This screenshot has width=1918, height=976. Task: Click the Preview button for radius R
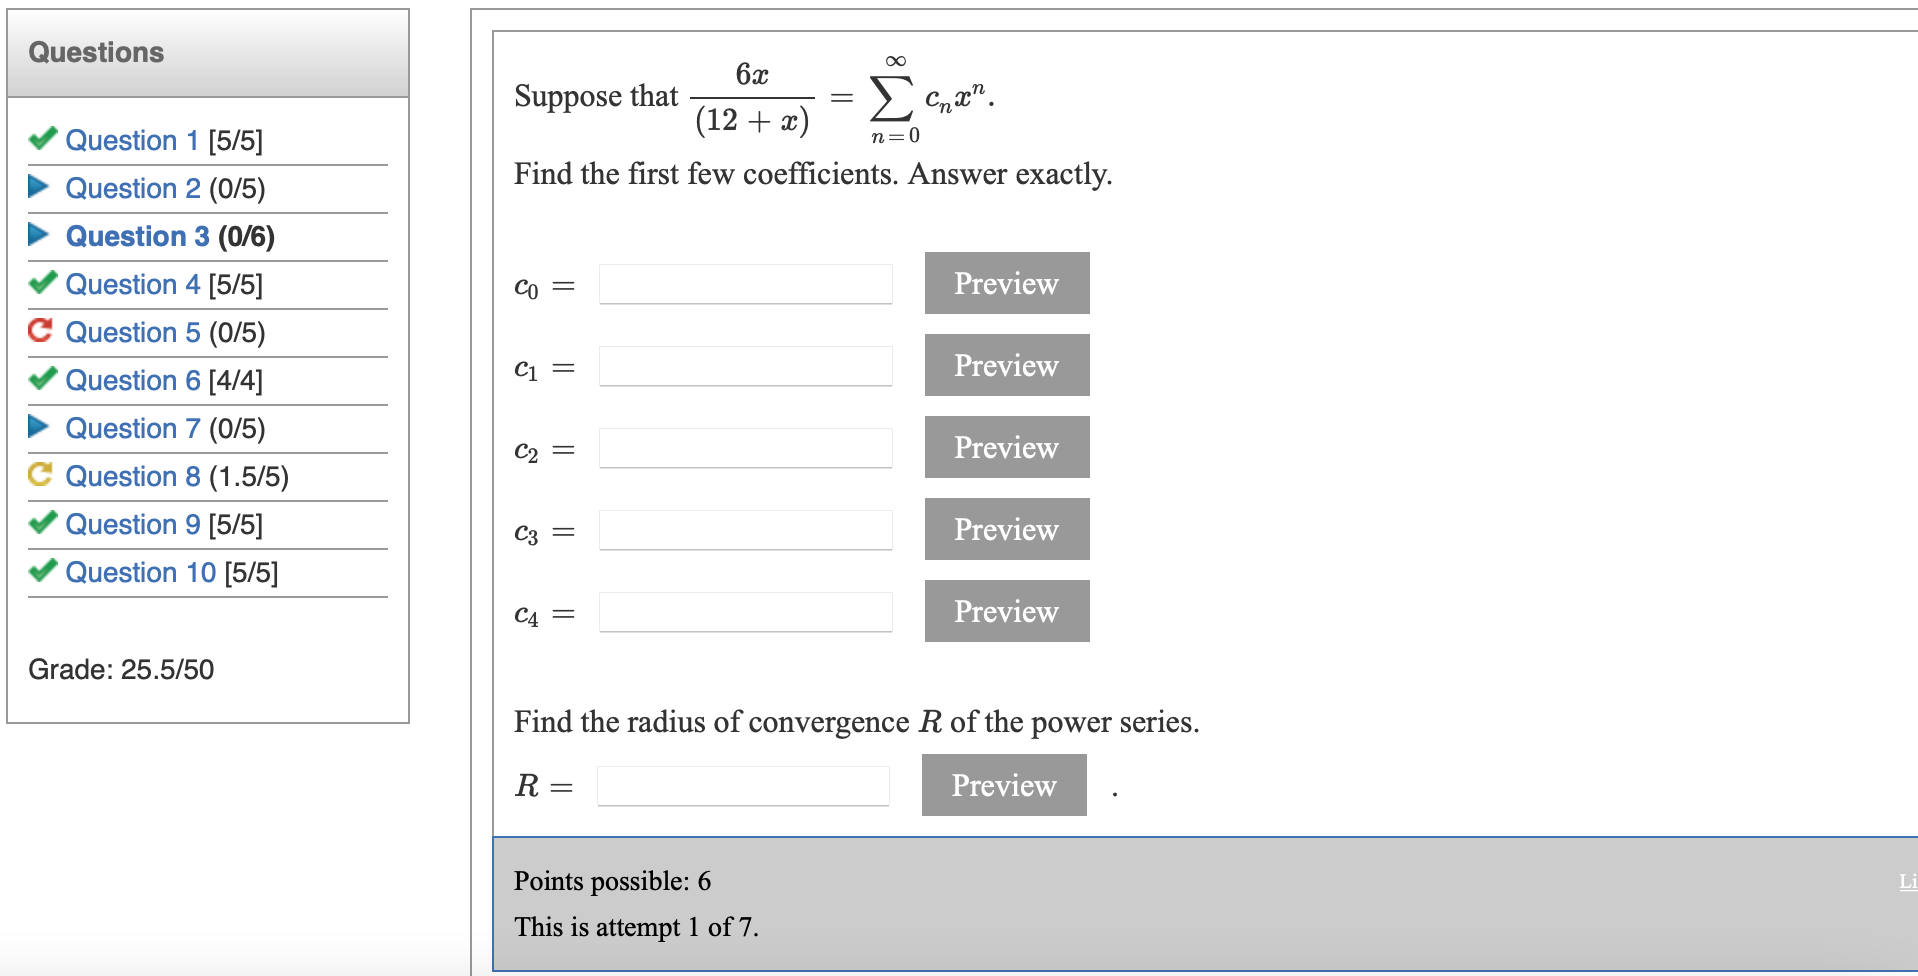coord(1003,785)
